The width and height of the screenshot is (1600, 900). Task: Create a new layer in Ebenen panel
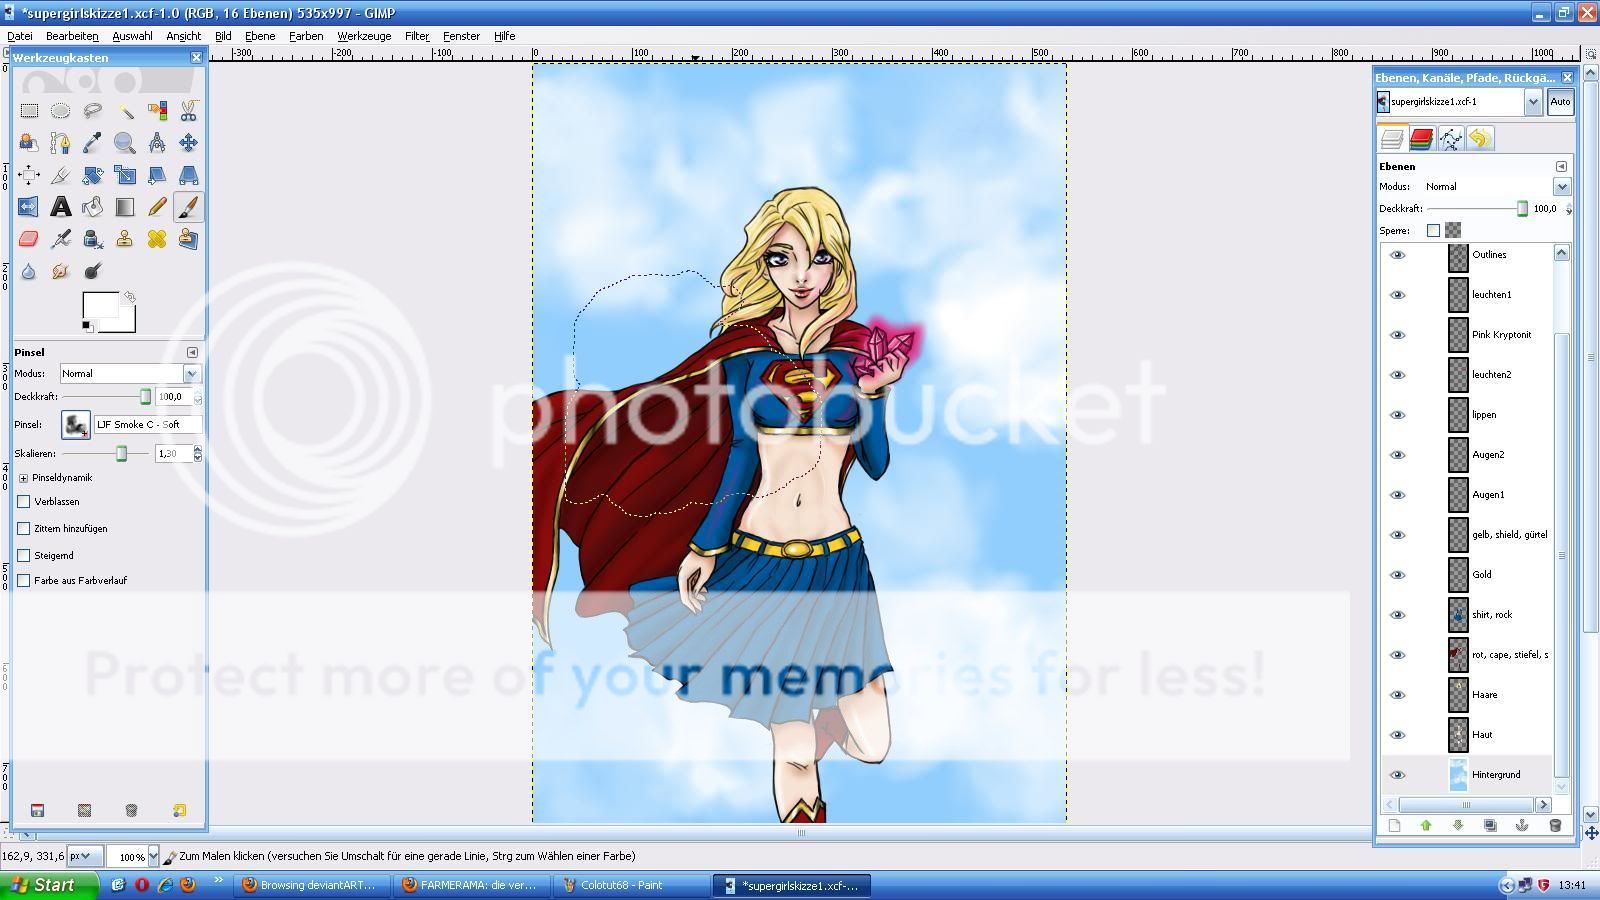coord(1394,825)
